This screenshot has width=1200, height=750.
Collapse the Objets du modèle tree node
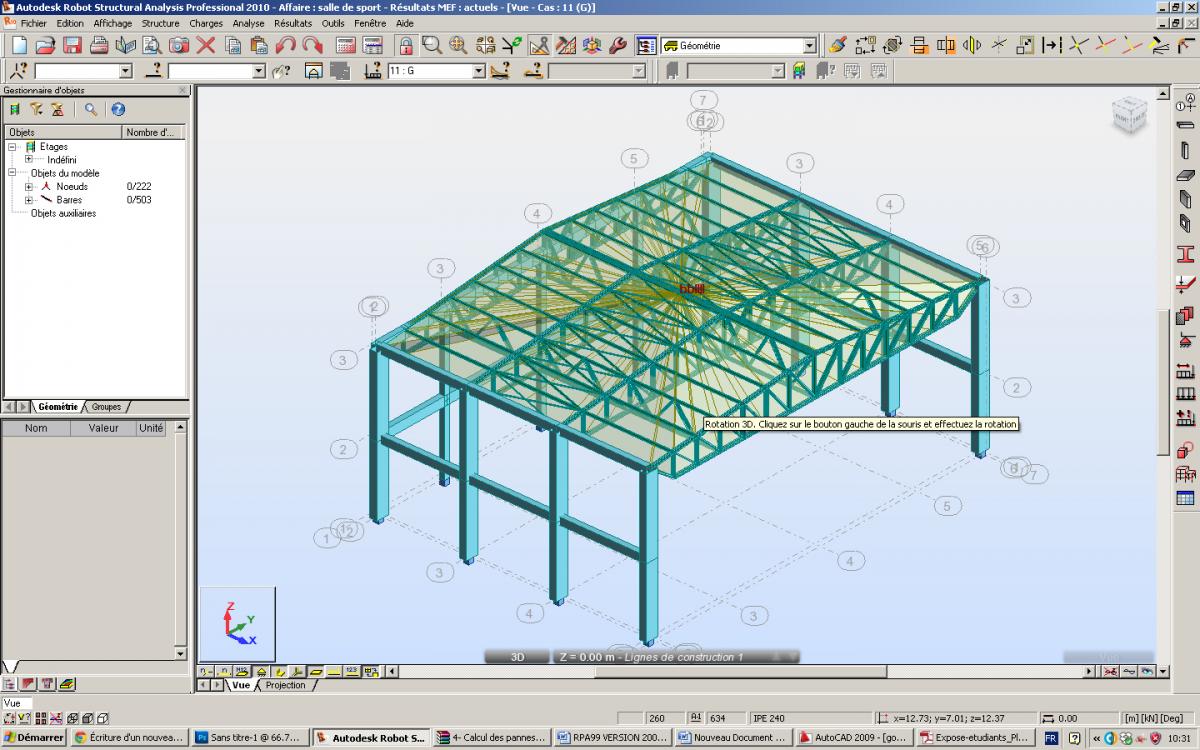coord(14,173)
